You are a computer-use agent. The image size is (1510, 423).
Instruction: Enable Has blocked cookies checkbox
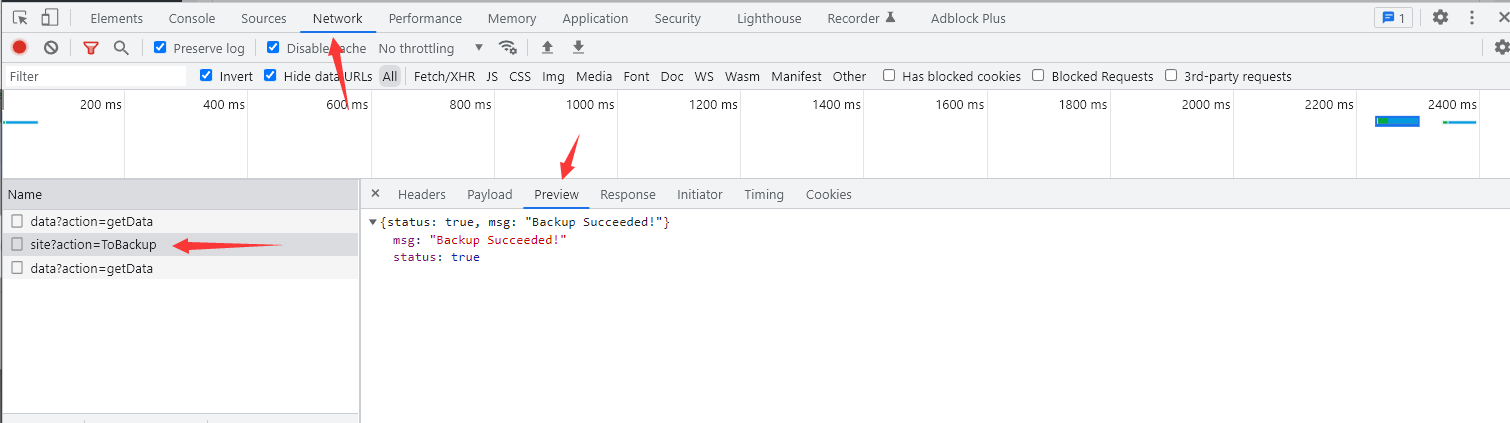tap(889, 75)
